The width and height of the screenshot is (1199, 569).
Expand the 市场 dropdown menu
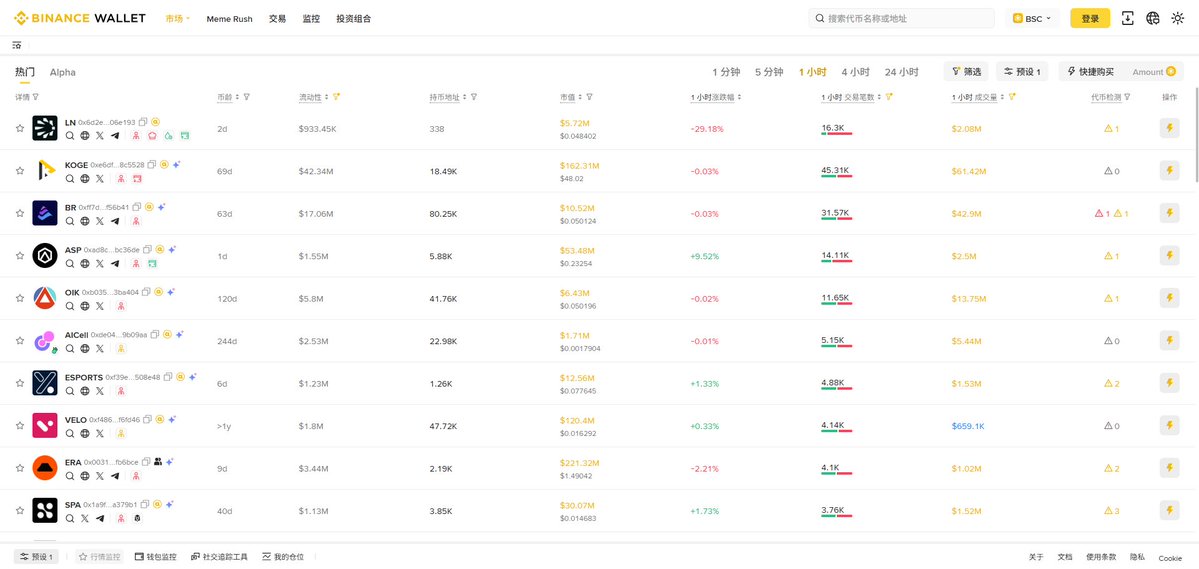click(177, 18)
